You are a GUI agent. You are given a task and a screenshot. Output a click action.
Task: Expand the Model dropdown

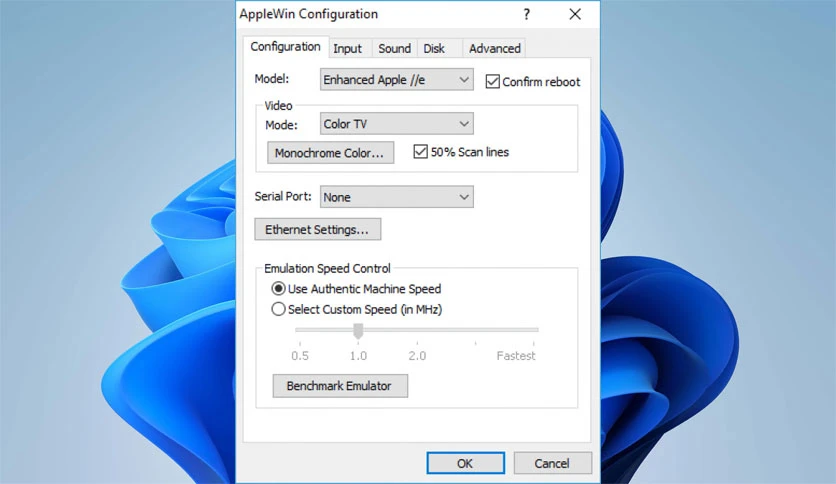(x=396, y=79)
